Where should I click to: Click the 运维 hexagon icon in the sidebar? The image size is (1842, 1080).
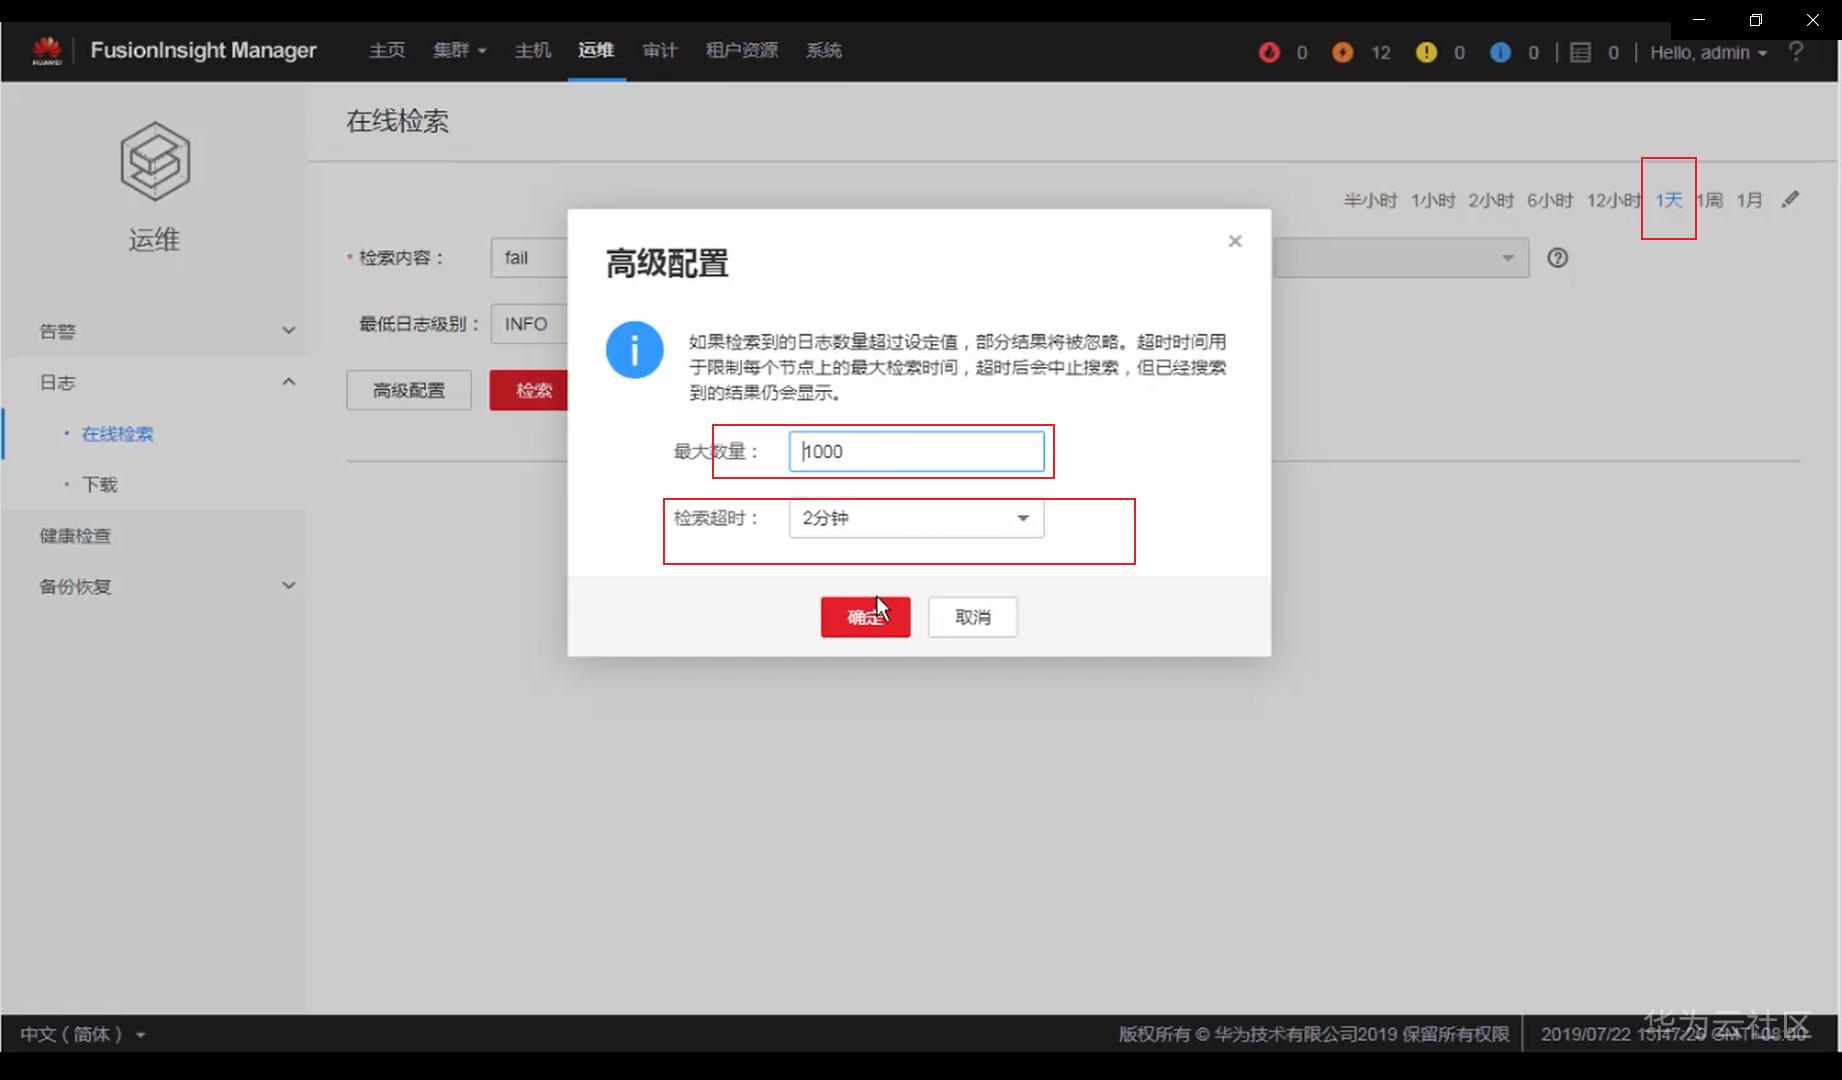(154, 160)
